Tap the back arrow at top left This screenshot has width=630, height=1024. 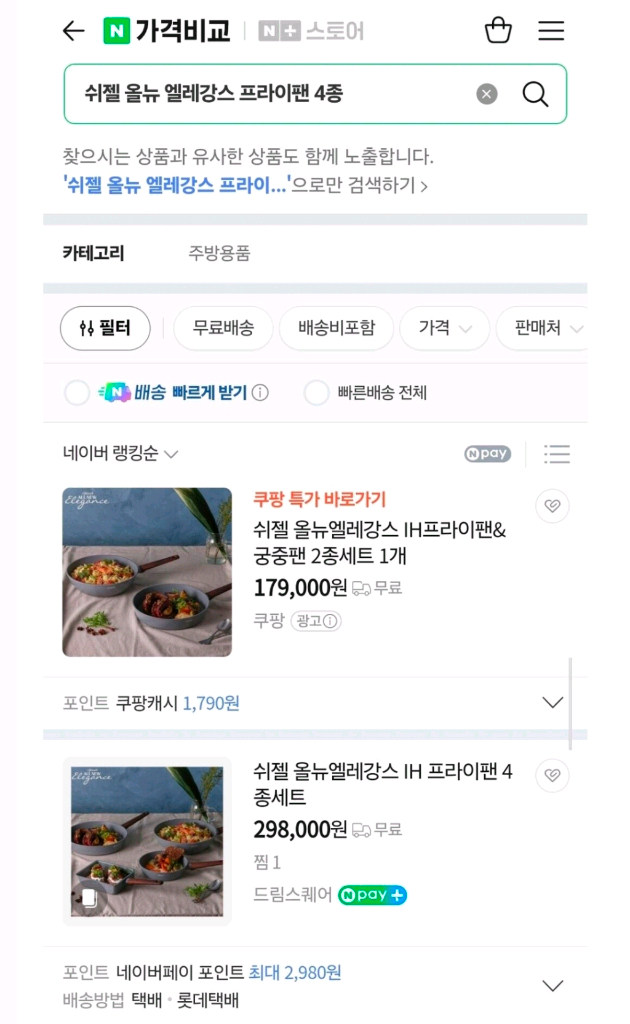coord(70,31)
